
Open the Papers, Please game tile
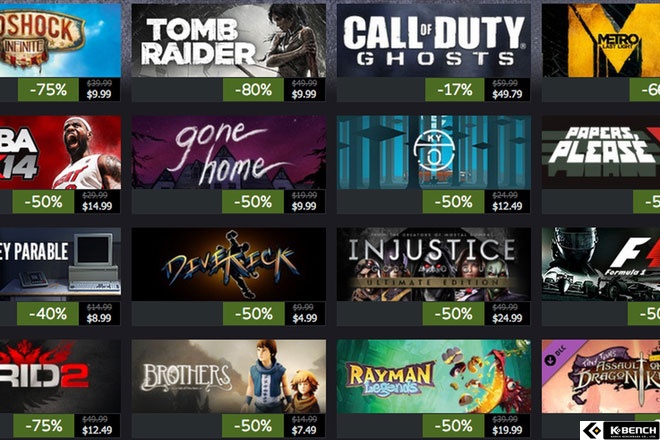601,152
